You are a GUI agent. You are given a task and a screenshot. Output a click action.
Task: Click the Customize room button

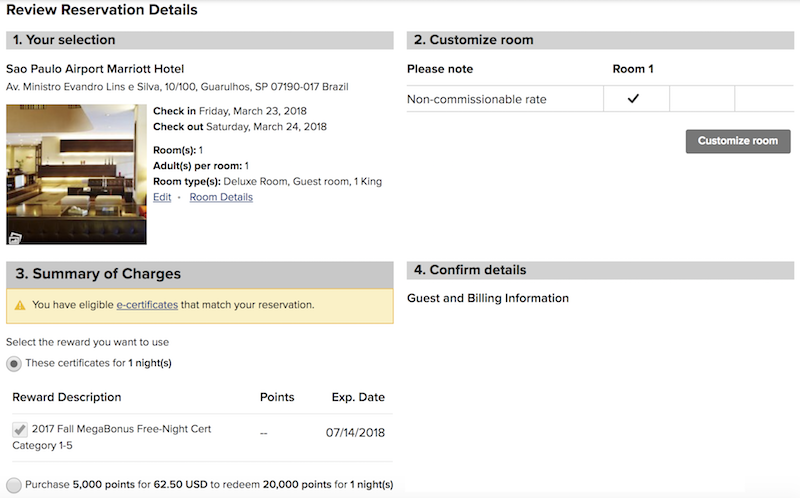point(738,141)
